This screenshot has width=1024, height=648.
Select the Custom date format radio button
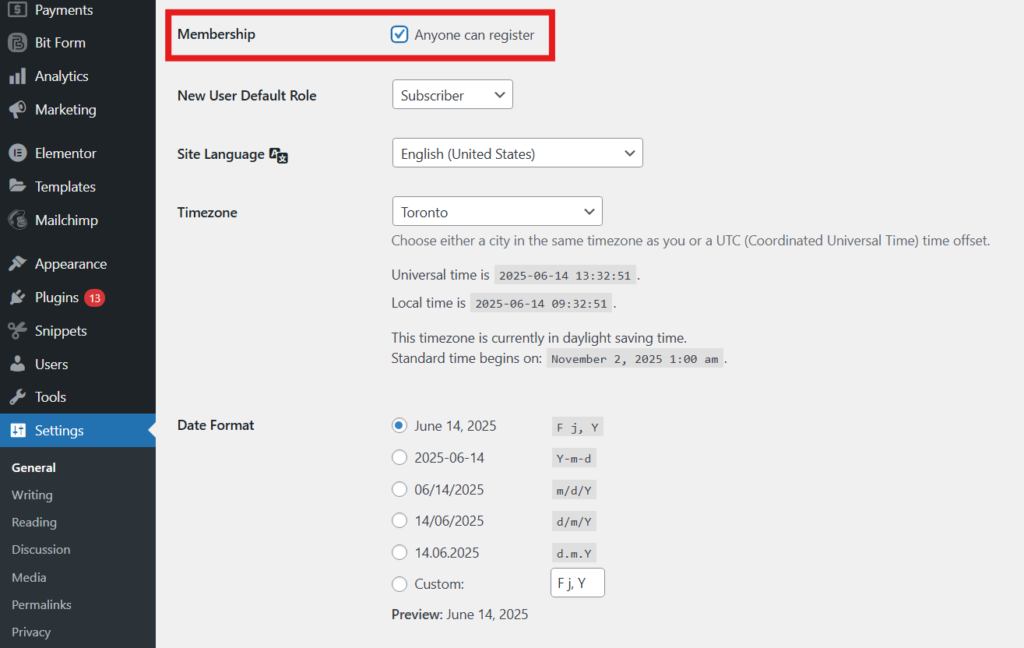(x=399, y=584)
